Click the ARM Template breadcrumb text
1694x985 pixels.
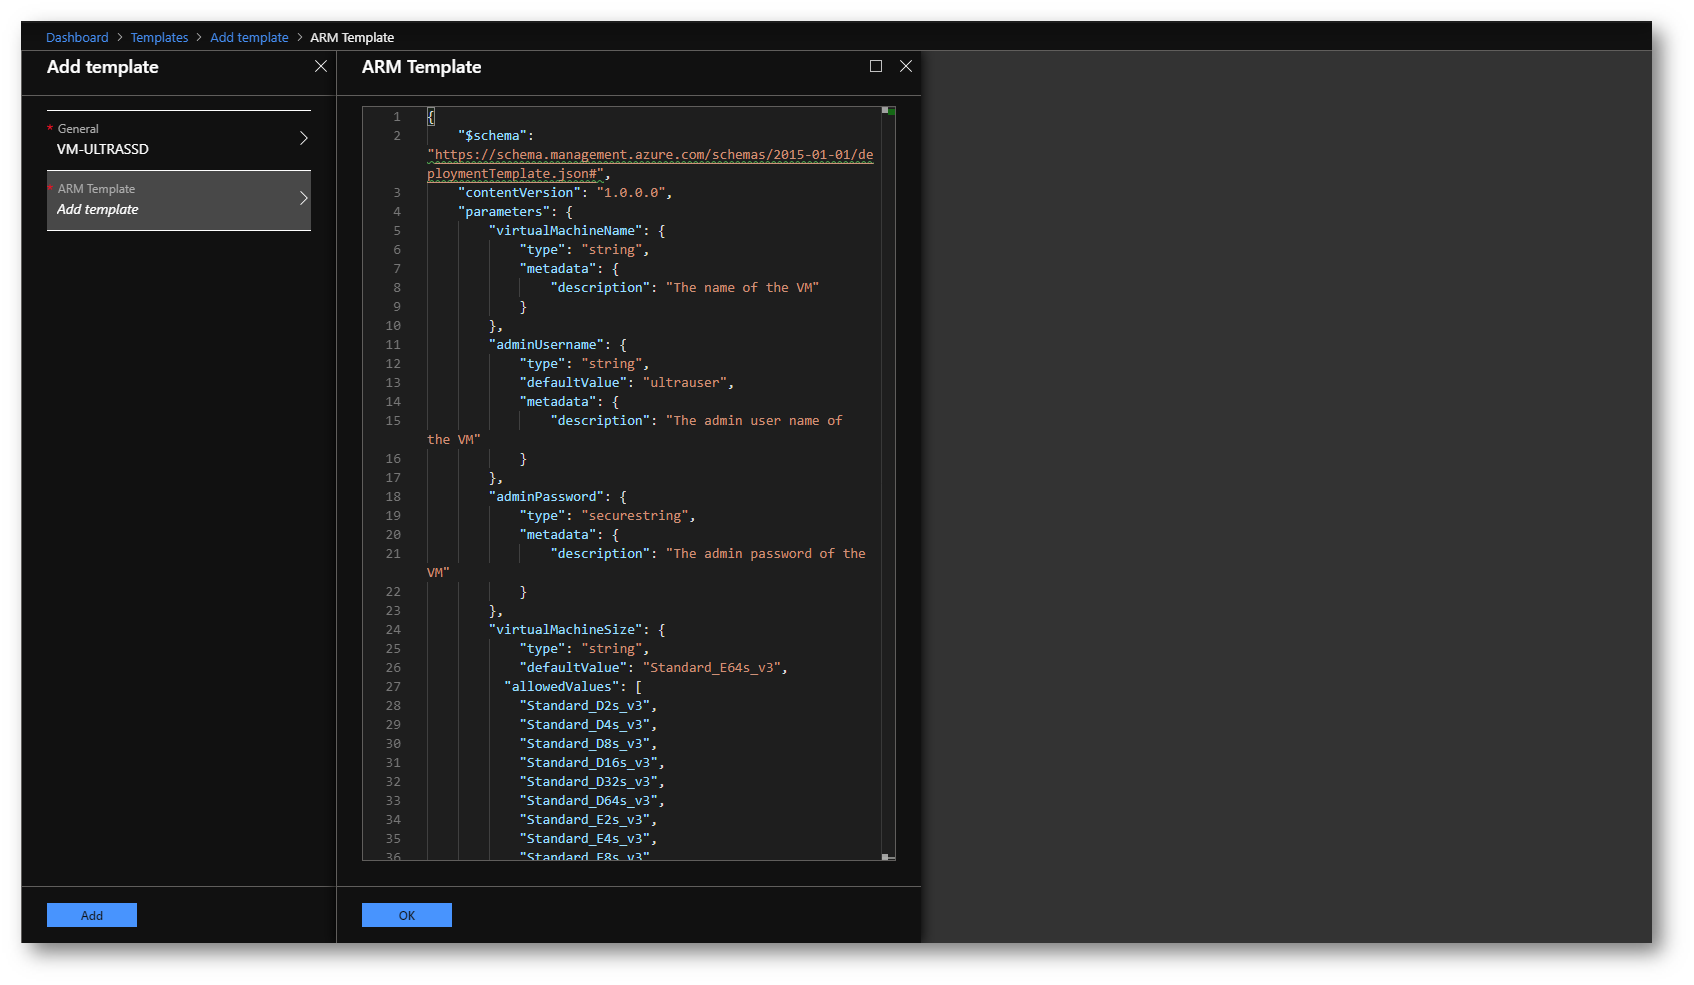(352, 38)
